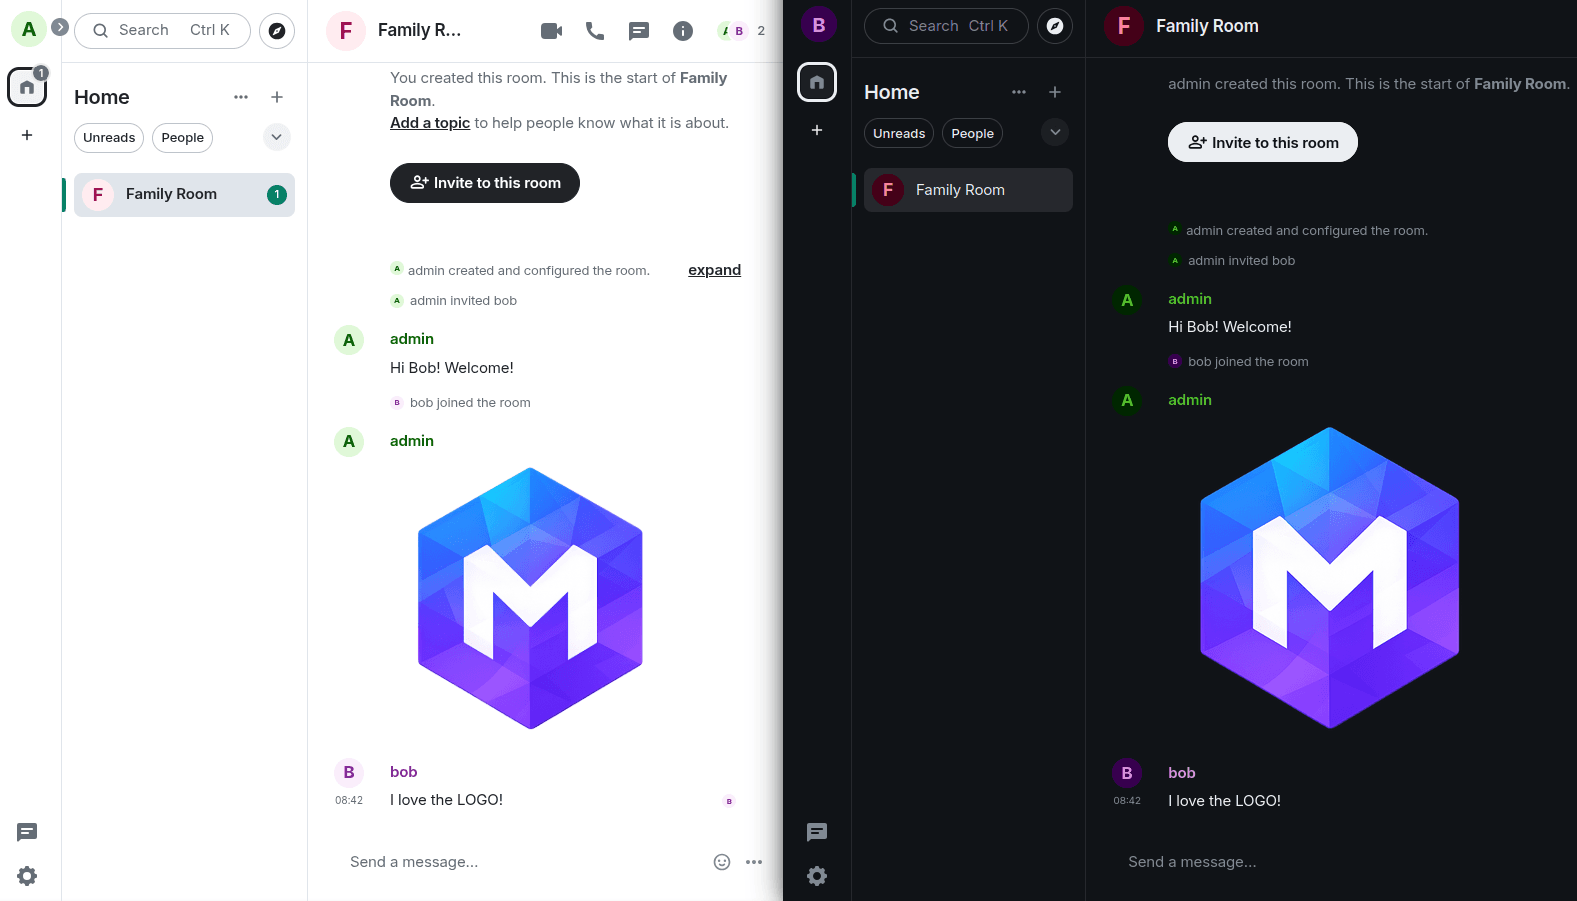
Task: Start a voice call in light window
Action: [x=595, y=31]
